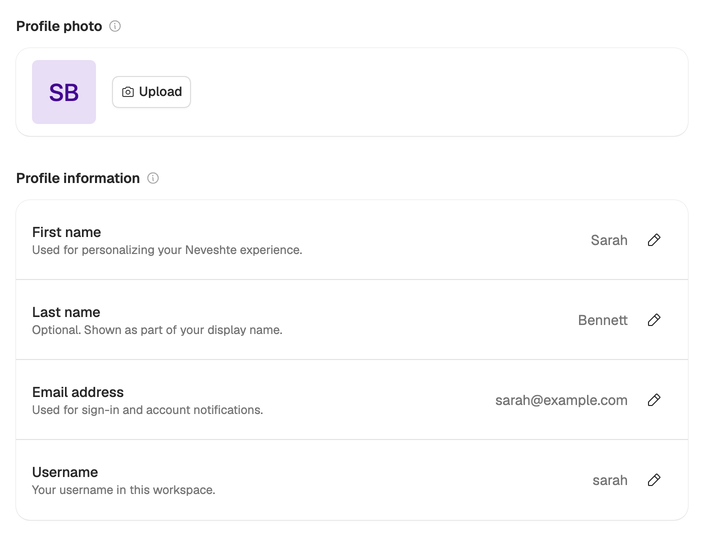Click 'Used for sign-in and account notifications.' description

147,410
